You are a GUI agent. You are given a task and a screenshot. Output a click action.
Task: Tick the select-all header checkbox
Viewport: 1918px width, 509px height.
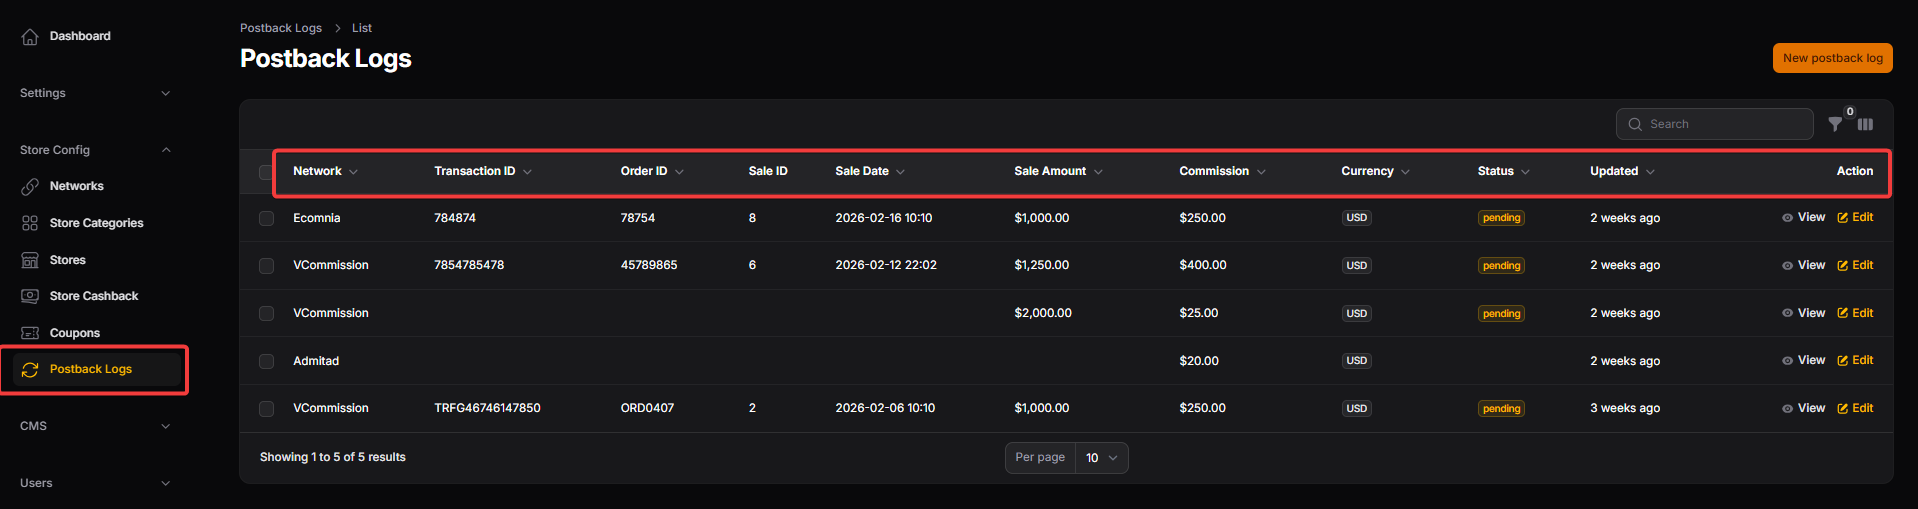[265, 172]
